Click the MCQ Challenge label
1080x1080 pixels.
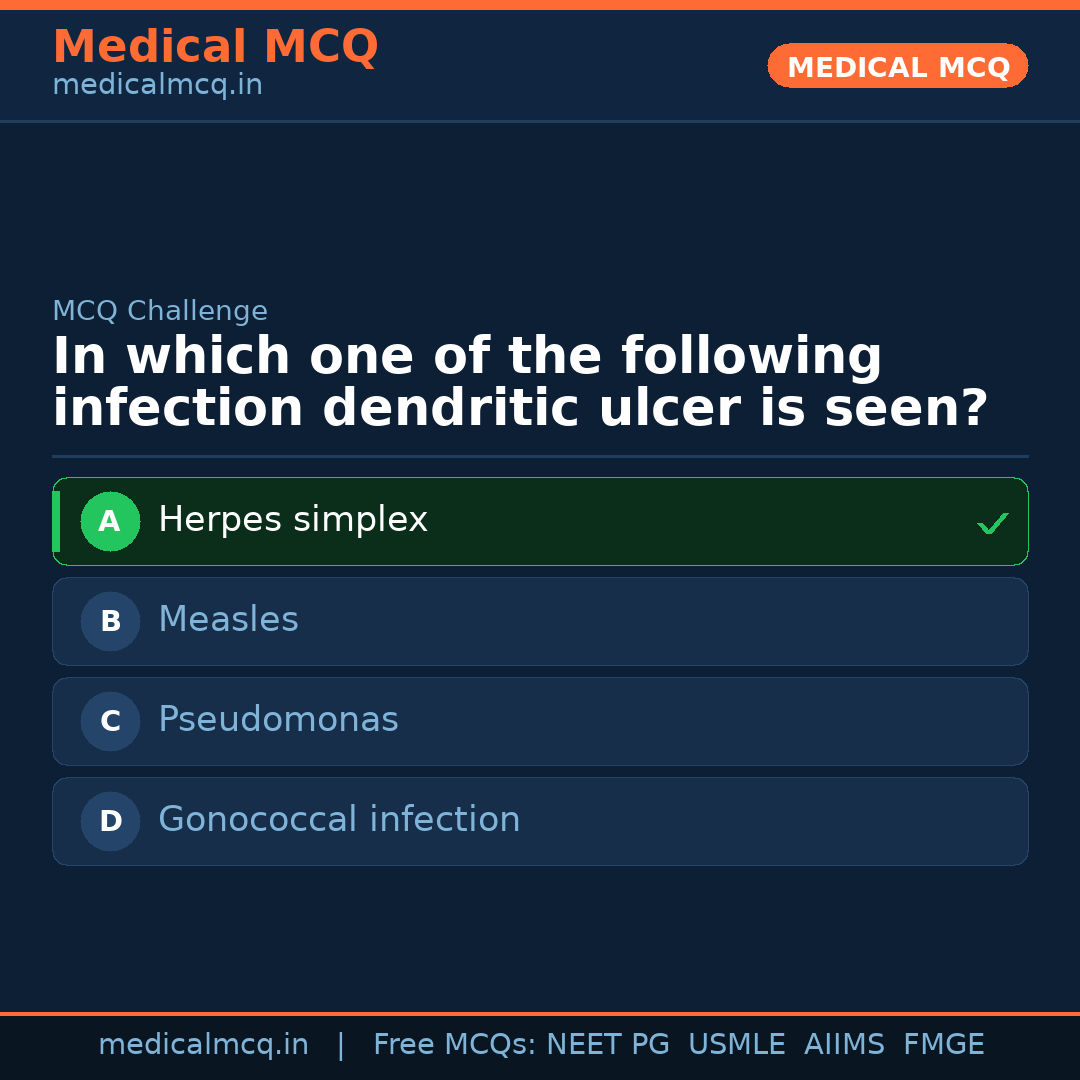(160, 311)
